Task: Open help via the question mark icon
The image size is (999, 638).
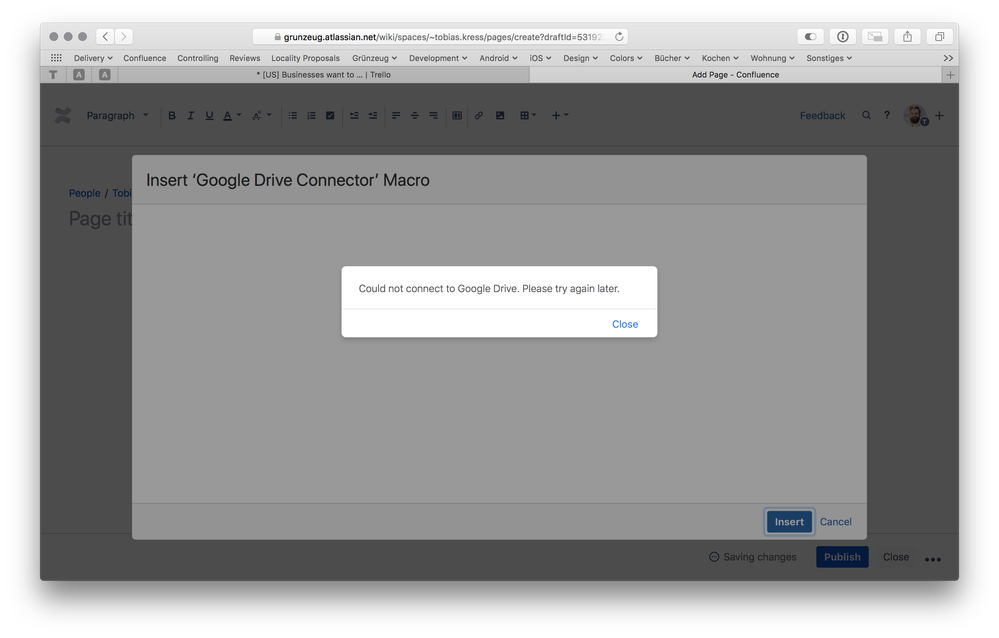Action: click(887, 115)
